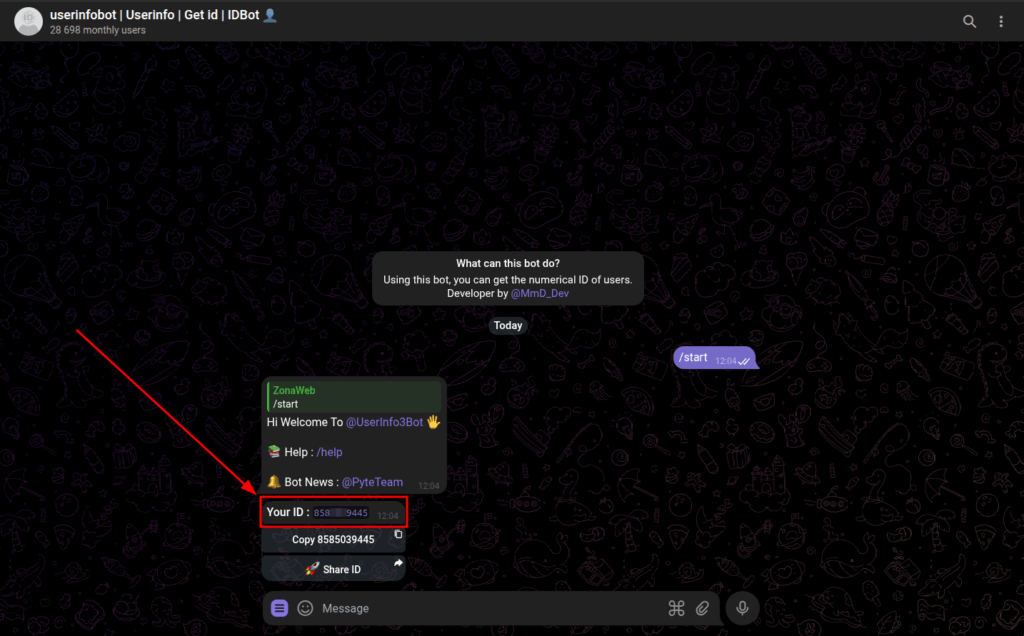1024x636 pixels.
Task: Click the Today date badge
Action: (x=508, y=325)
